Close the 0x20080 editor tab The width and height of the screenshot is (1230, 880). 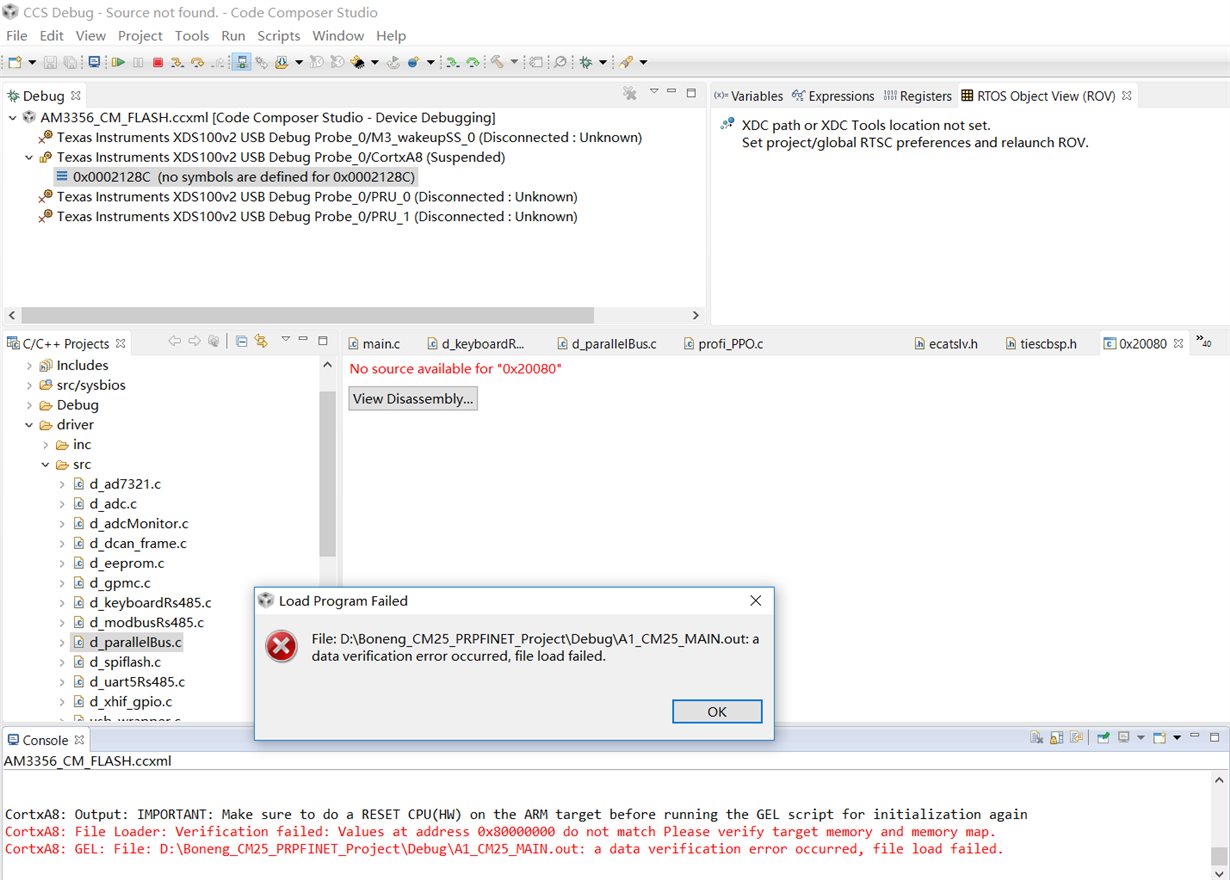tap(1177, 343)
